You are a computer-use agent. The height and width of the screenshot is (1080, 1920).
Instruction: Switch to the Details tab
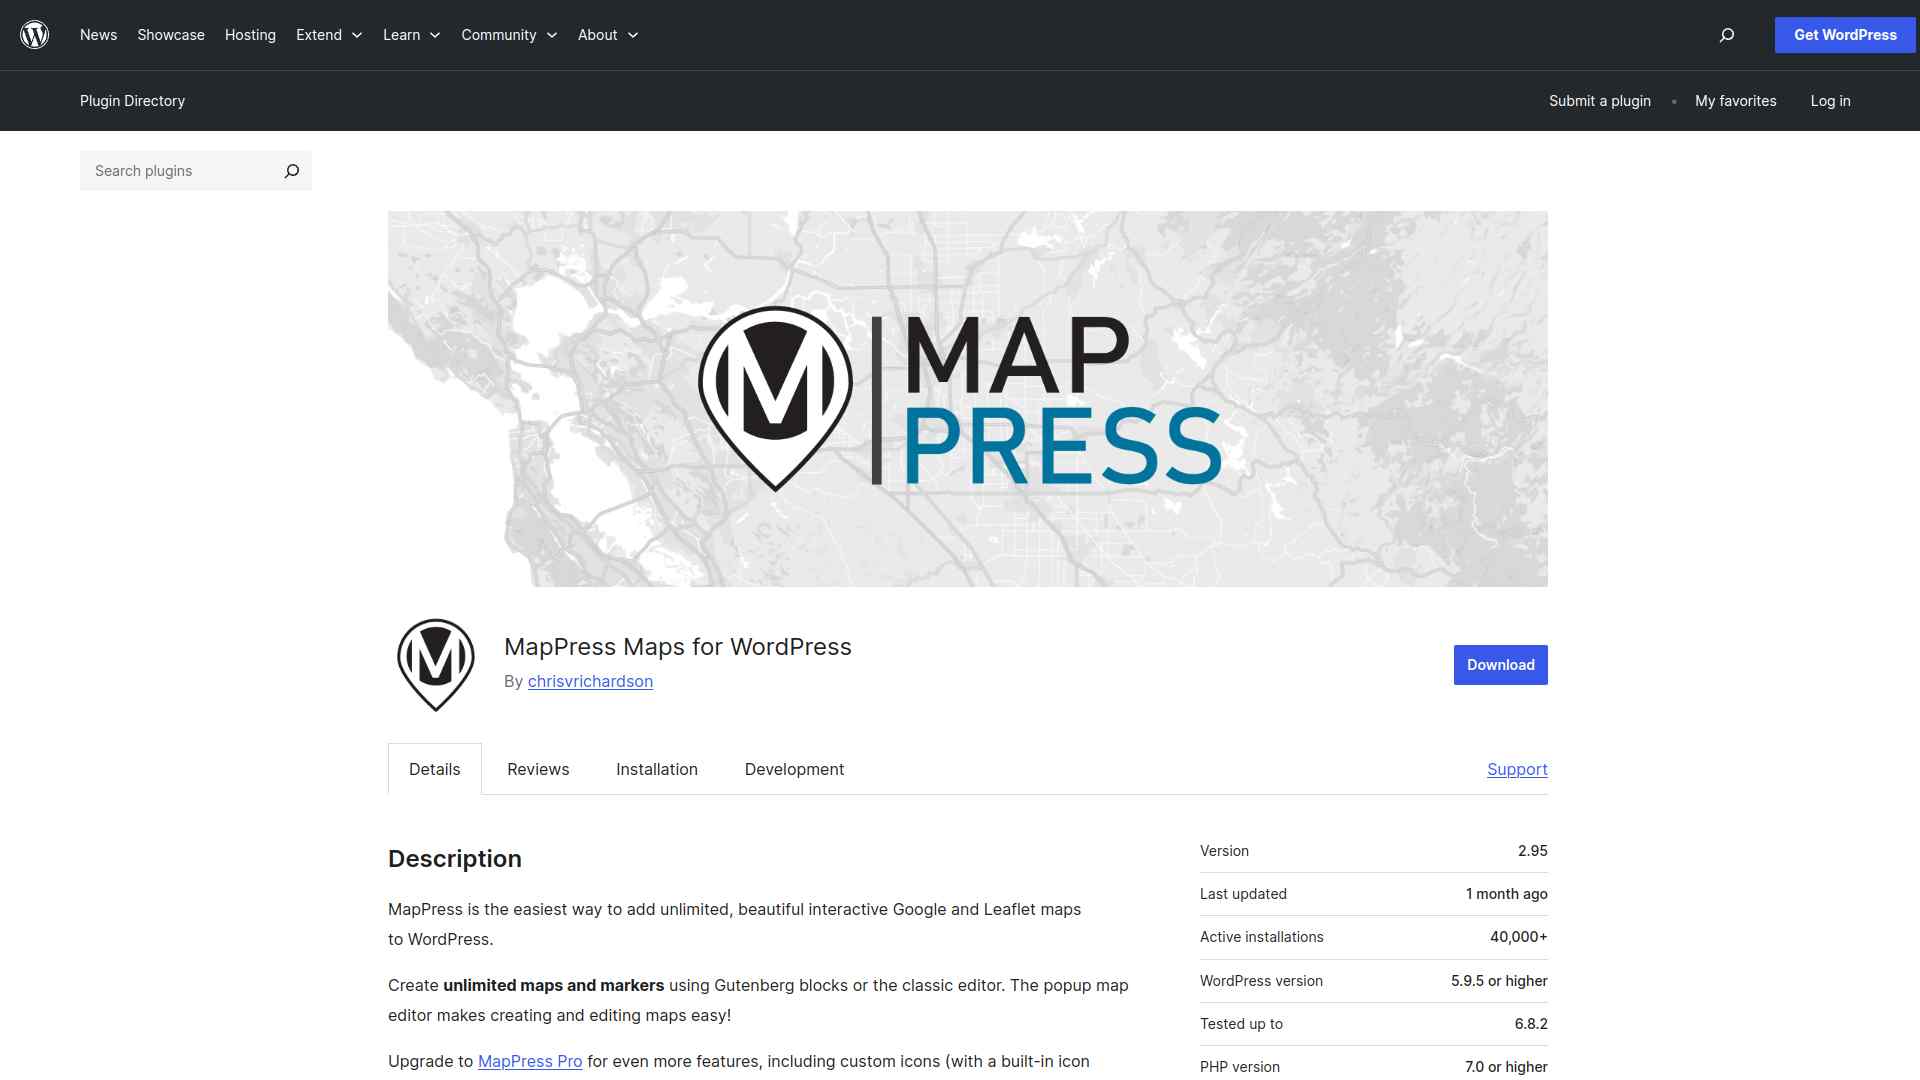pos(435,769)
